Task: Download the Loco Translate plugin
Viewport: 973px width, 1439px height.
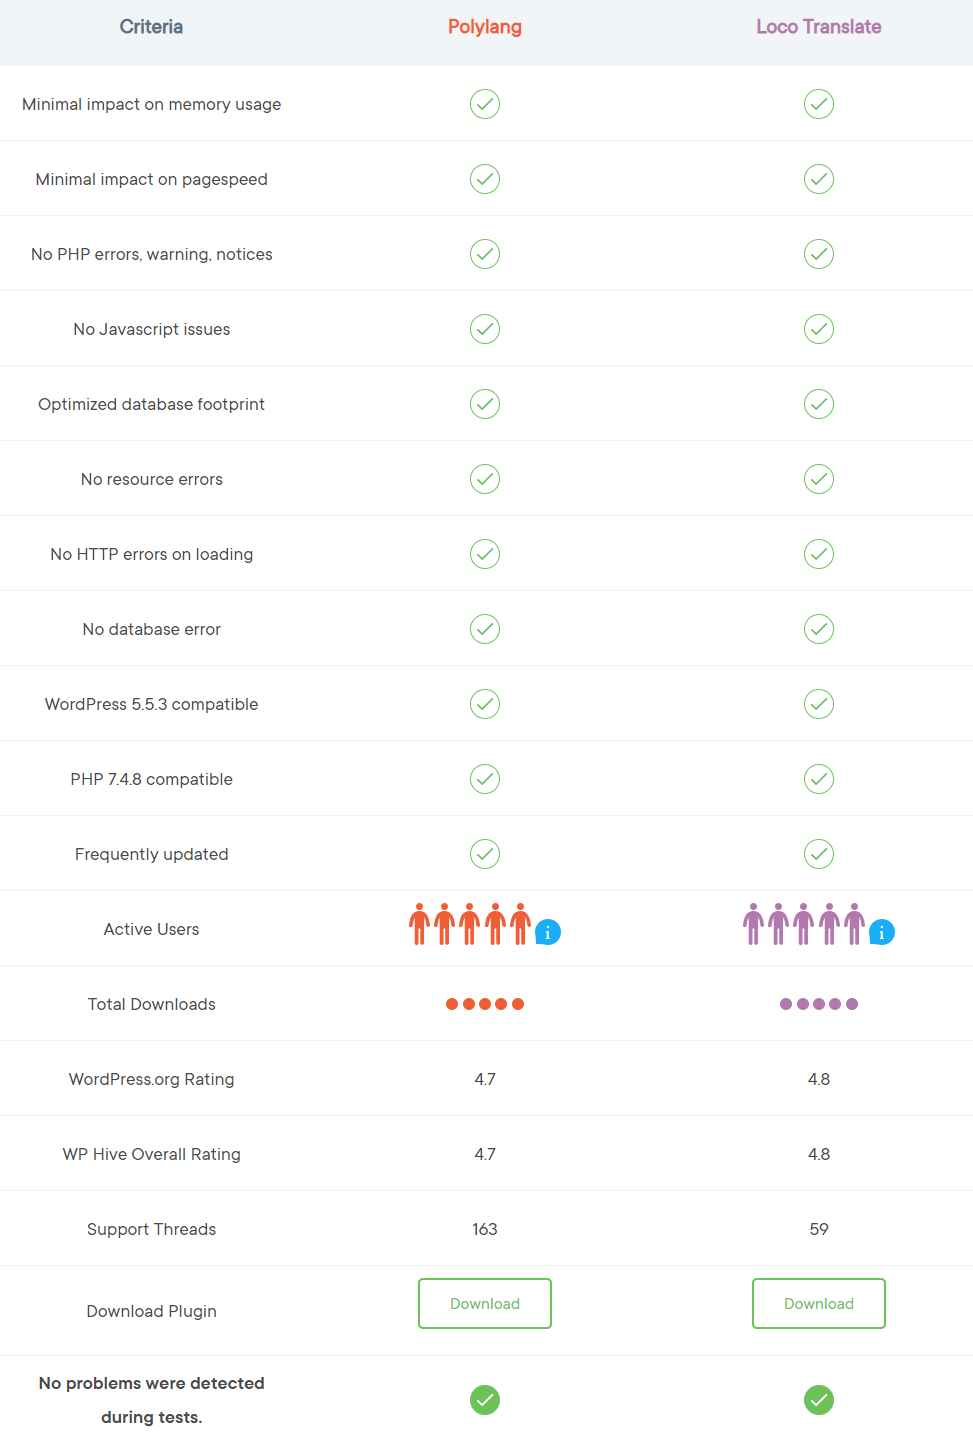Action: point(819,1303)
